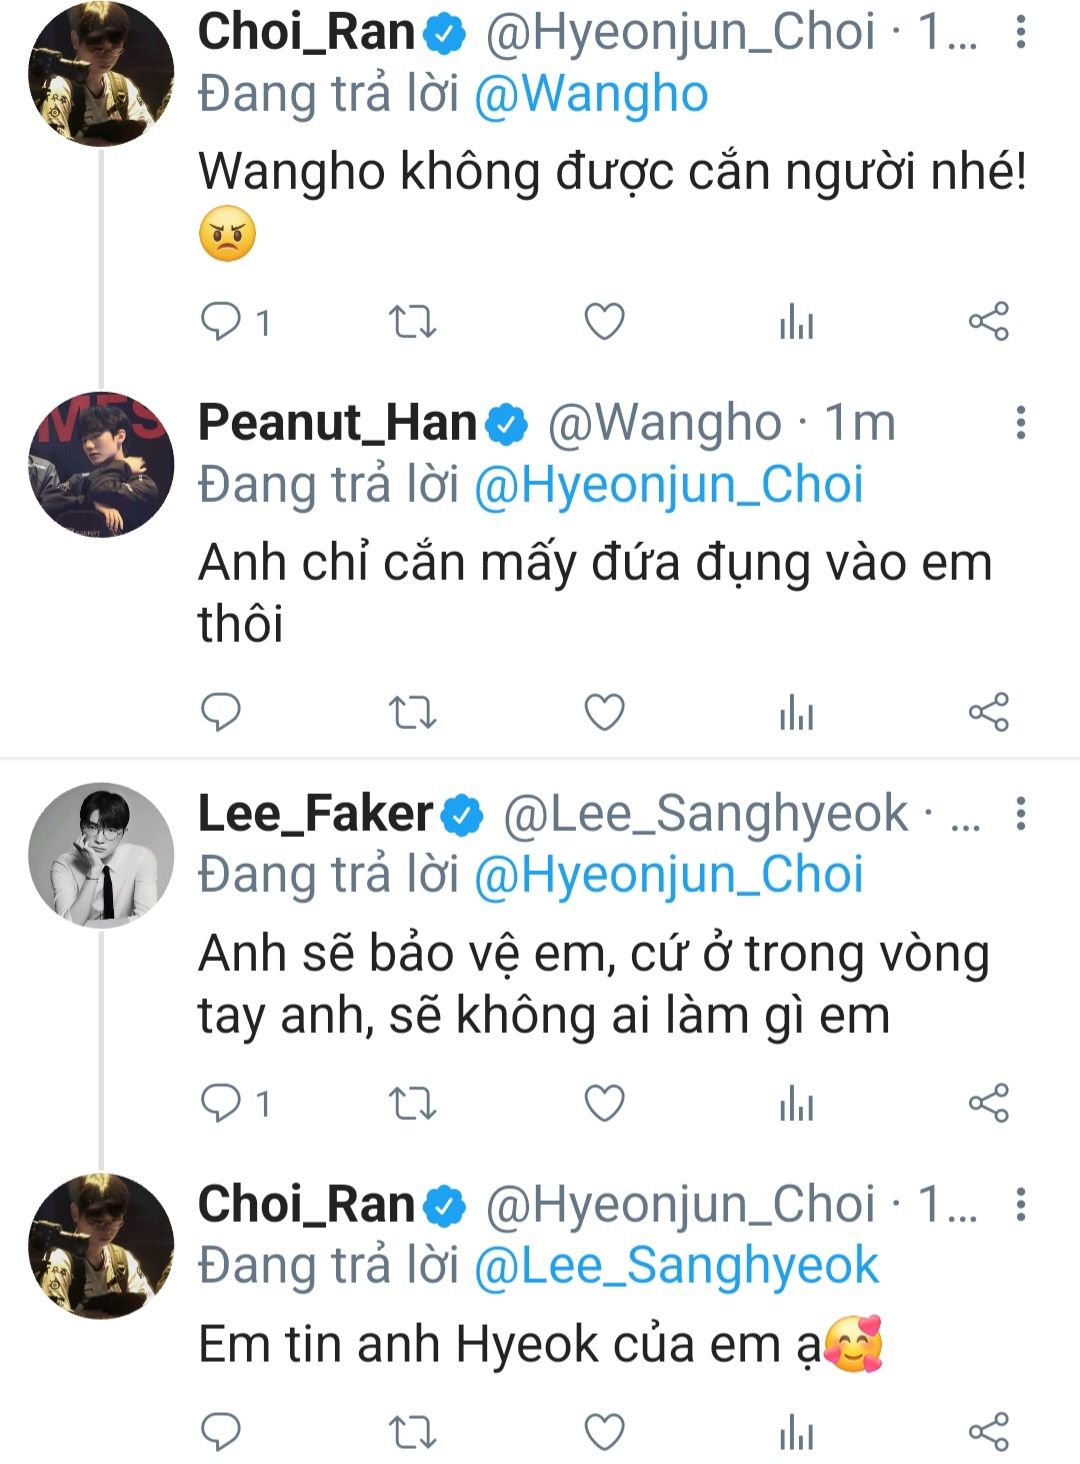Like Peanut_Han's reply tweet
The height and width of the screenshot is (1464, 1080).
pos(604,712)
